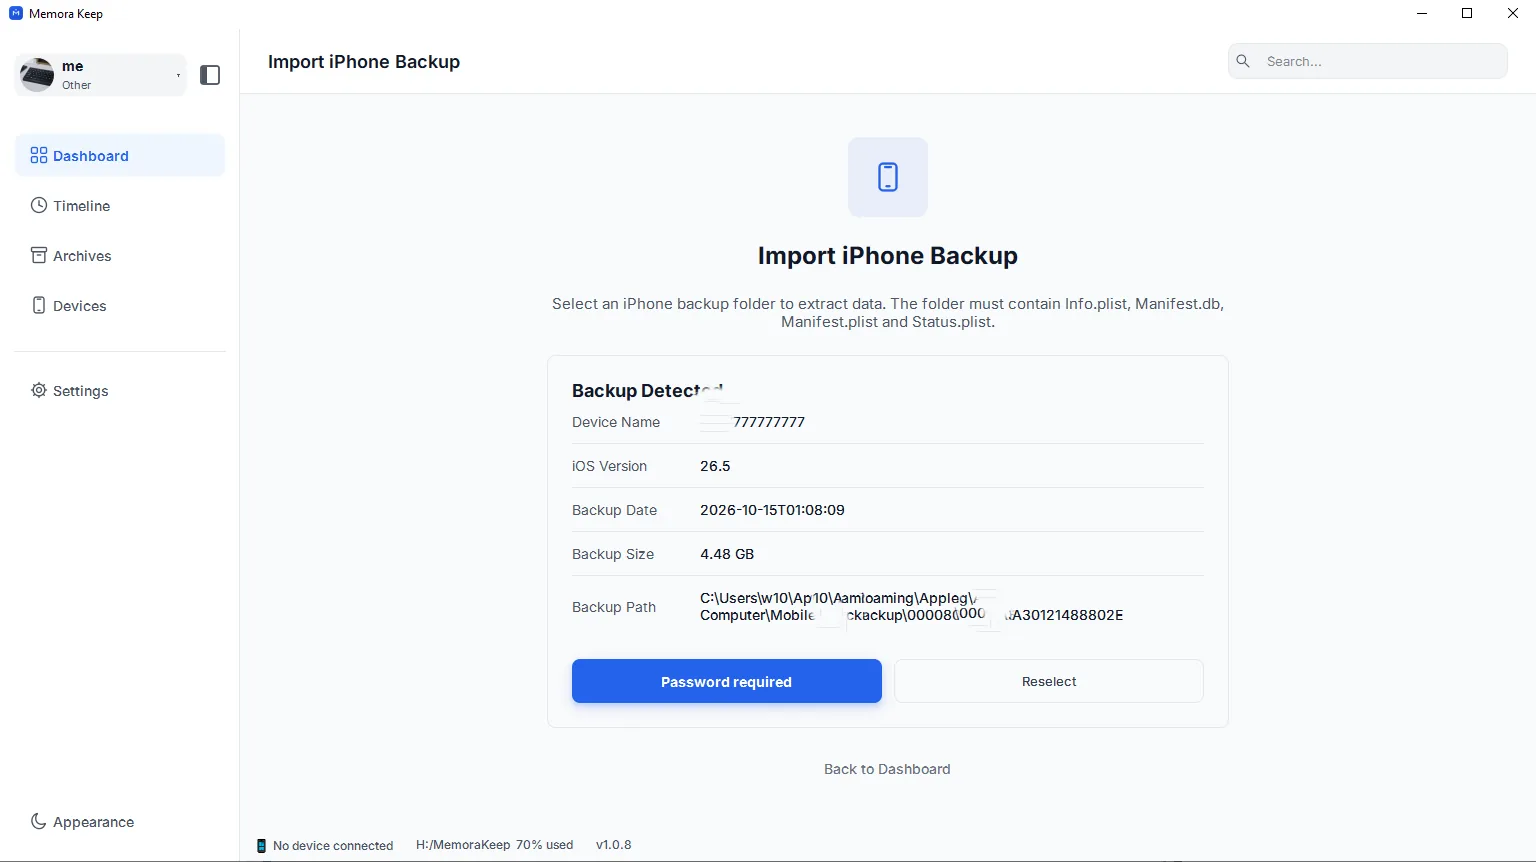Click 'H:/MemoraKeep 70% used' storage status
Image resolution: width=1536 pixels, height=862 pixels.
click(495, 845)
